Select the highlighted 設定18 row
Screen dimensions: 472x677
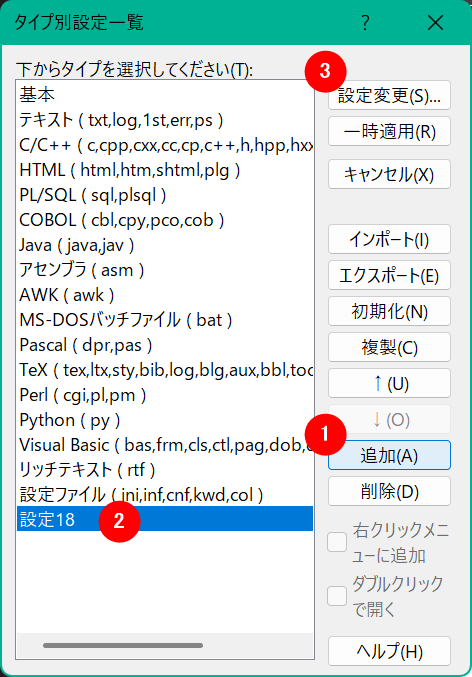(165, 519)
